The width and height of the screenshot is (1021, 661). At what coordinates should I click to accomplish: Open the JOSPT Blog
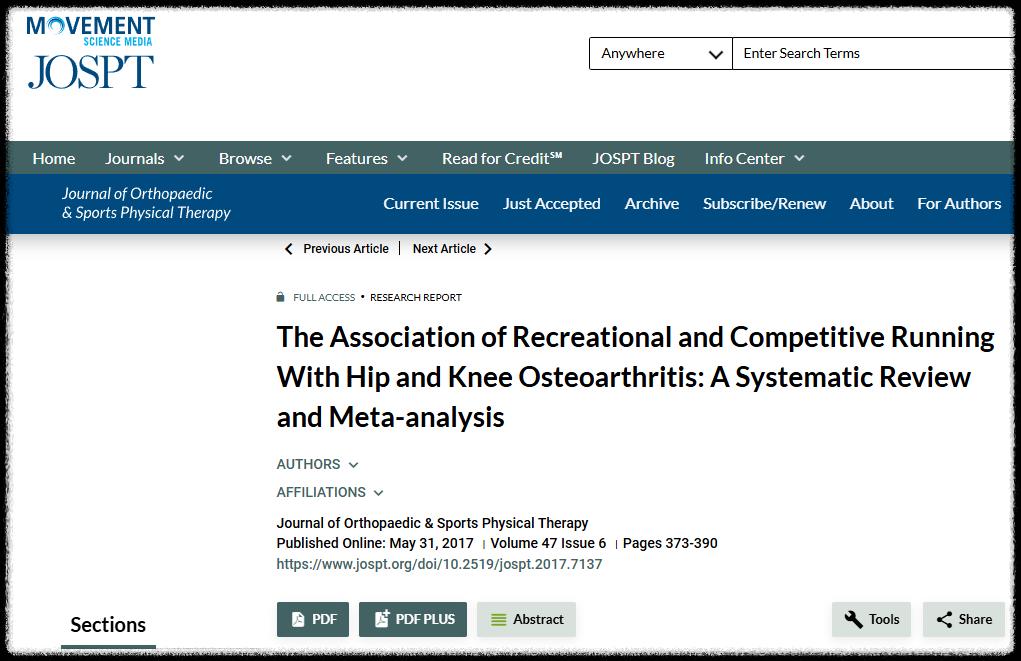click(x=634, y=158)
